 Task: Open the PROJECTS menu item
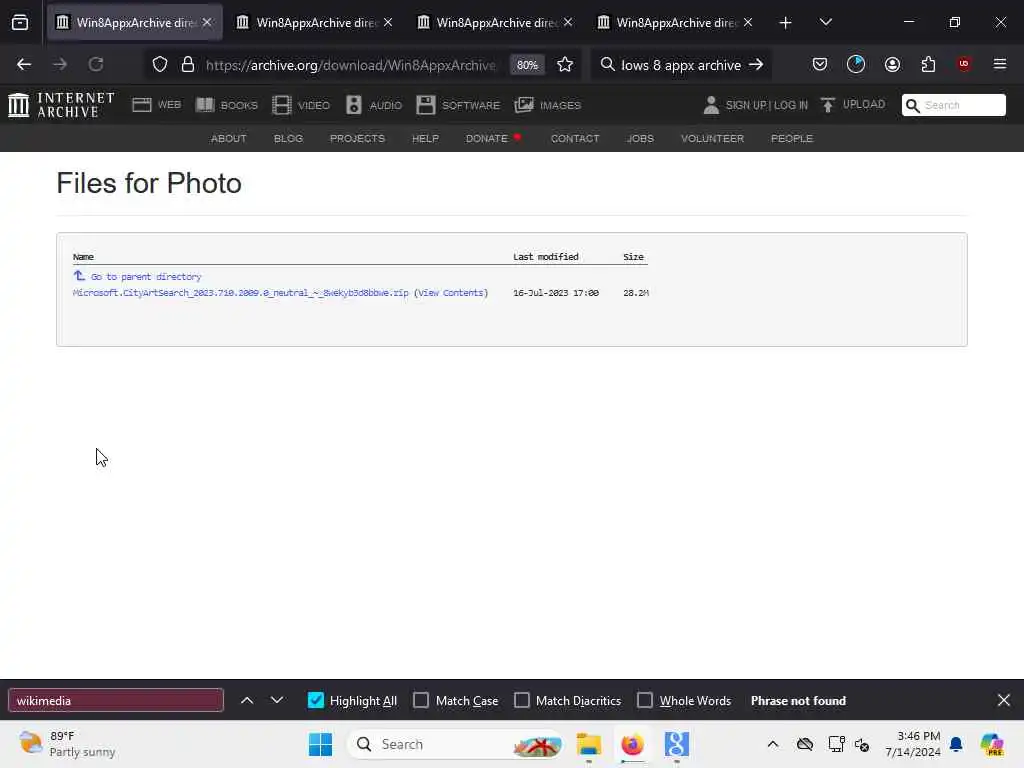click(x=357, y=138)
